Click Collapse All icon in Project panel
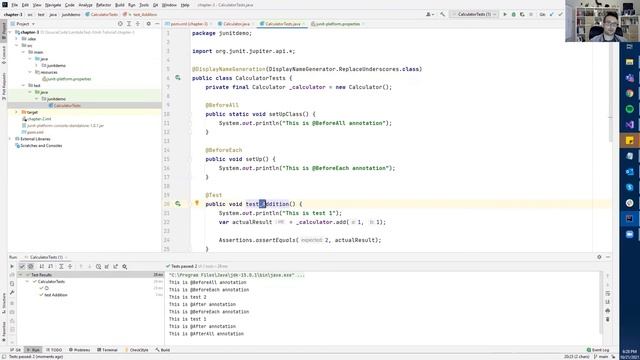The image size is (640, 360). [138, 24]
